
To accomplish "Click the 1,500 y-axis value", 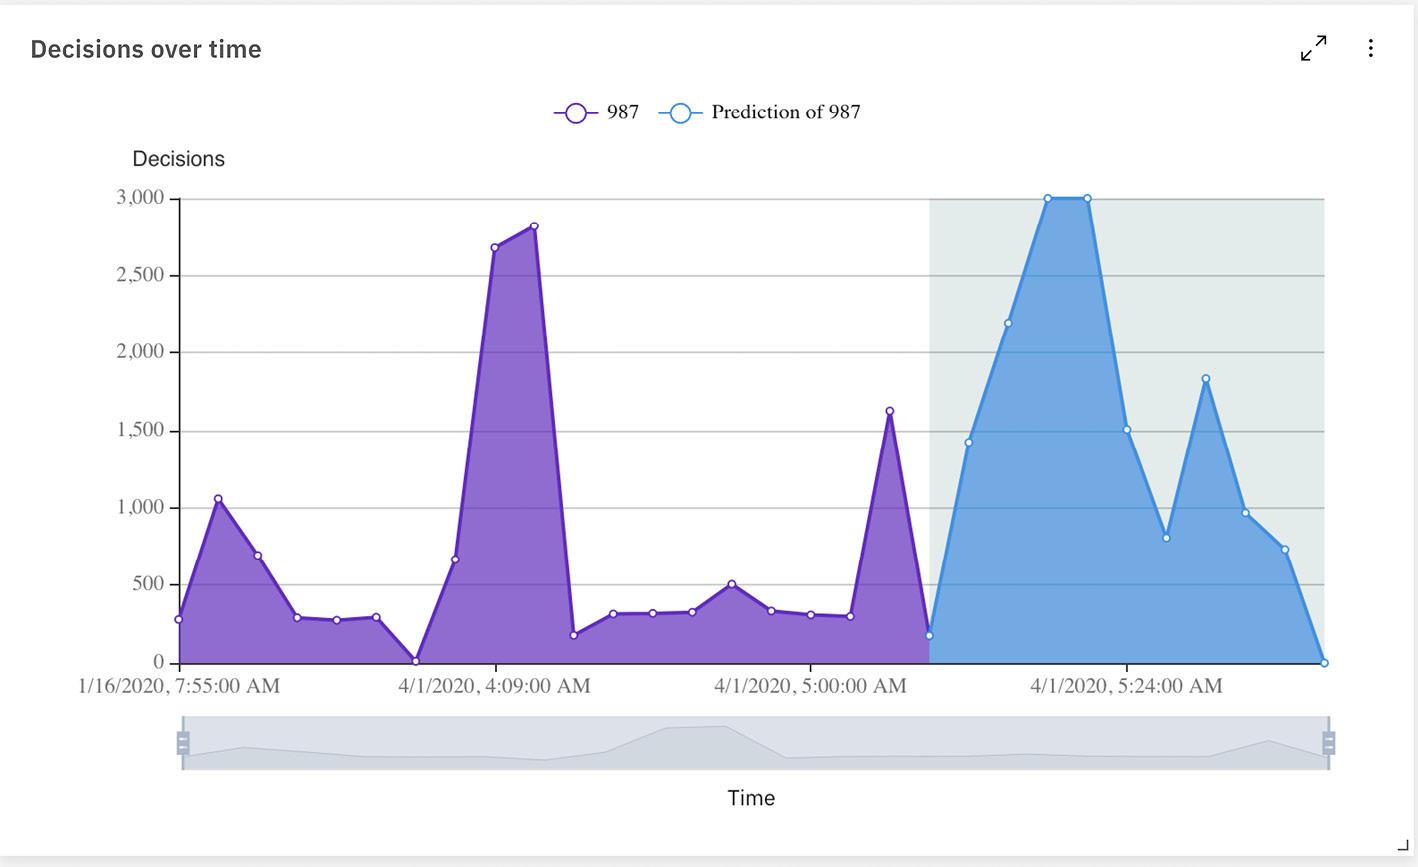I will point(141,430).
